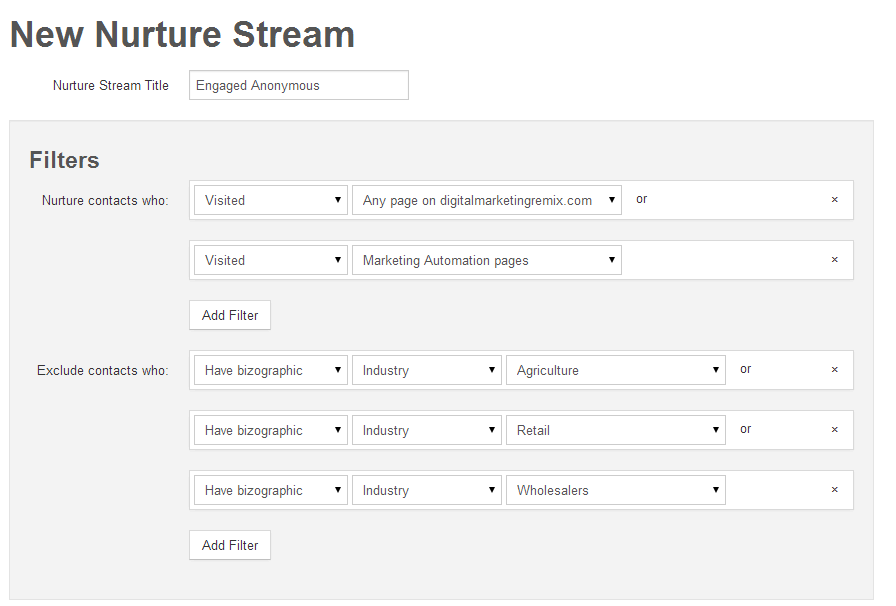Viewport: 896px width, 606px height.
Task: Open 'Have bizographic' dropdown in Retail row
Action: tap(270, 430)
